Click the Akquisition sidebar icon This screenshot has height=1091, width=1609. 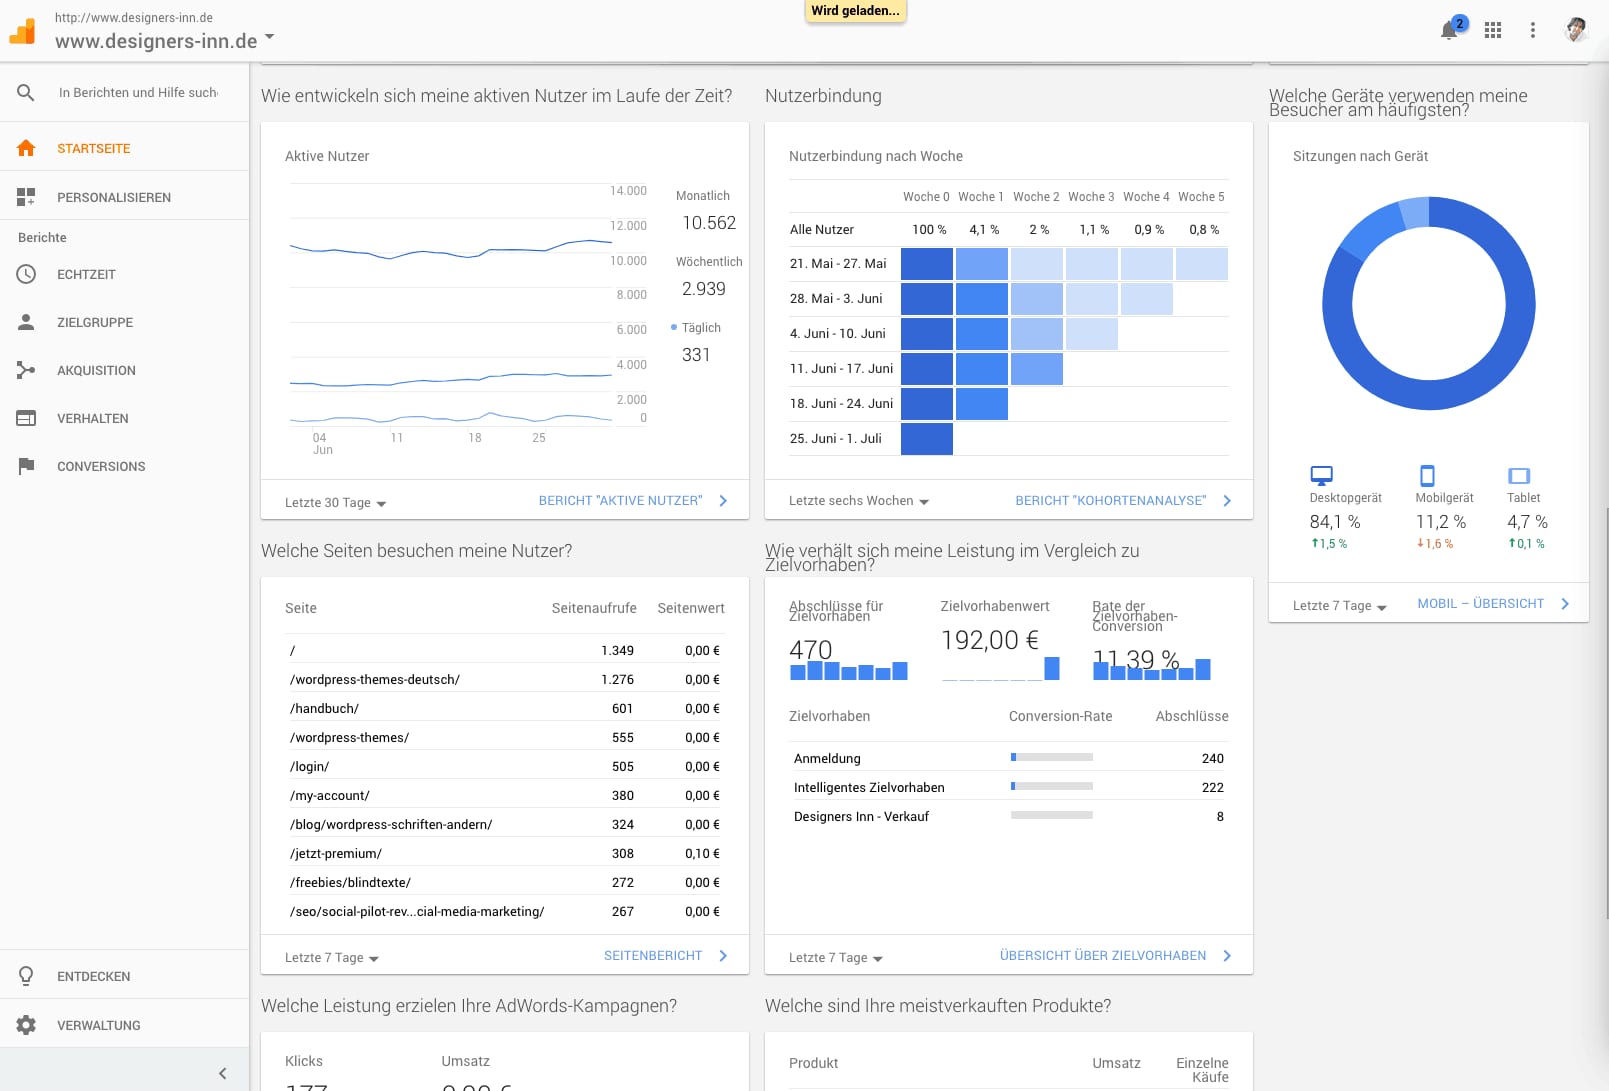26,370
